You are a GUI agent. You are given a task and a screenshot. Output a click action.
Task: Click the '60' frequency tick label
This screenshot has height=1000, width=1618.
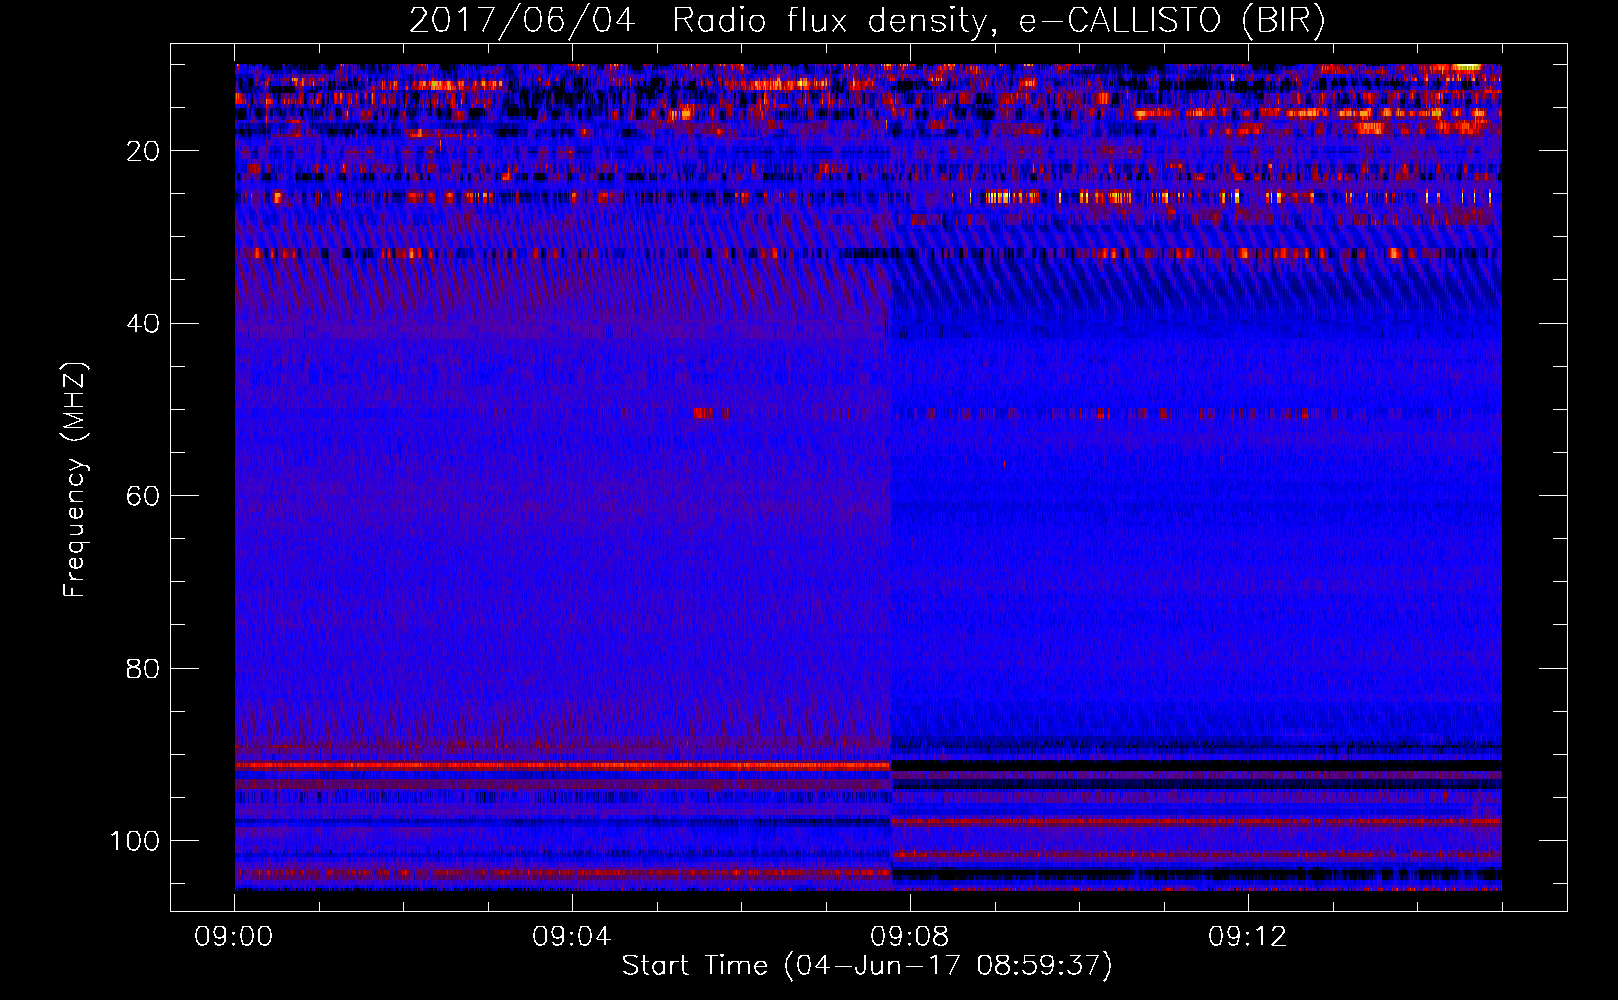(x=143, y=496)
